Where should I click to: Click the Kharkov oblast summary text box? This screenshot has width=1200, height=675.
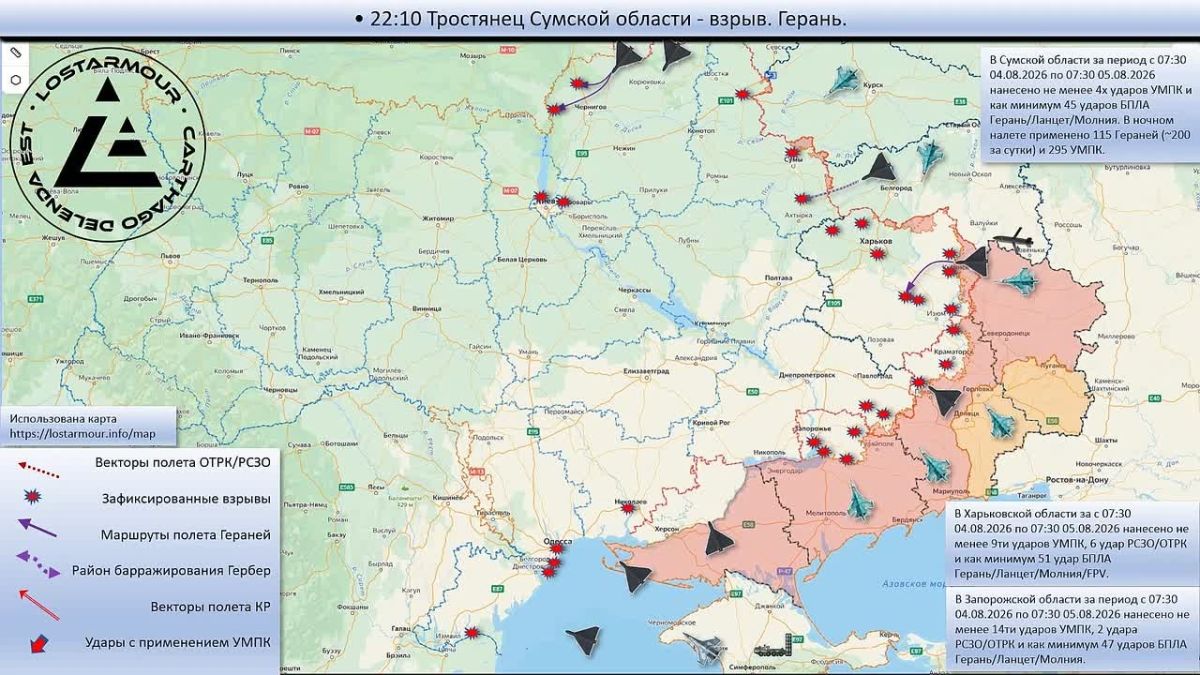(1073, 544)
